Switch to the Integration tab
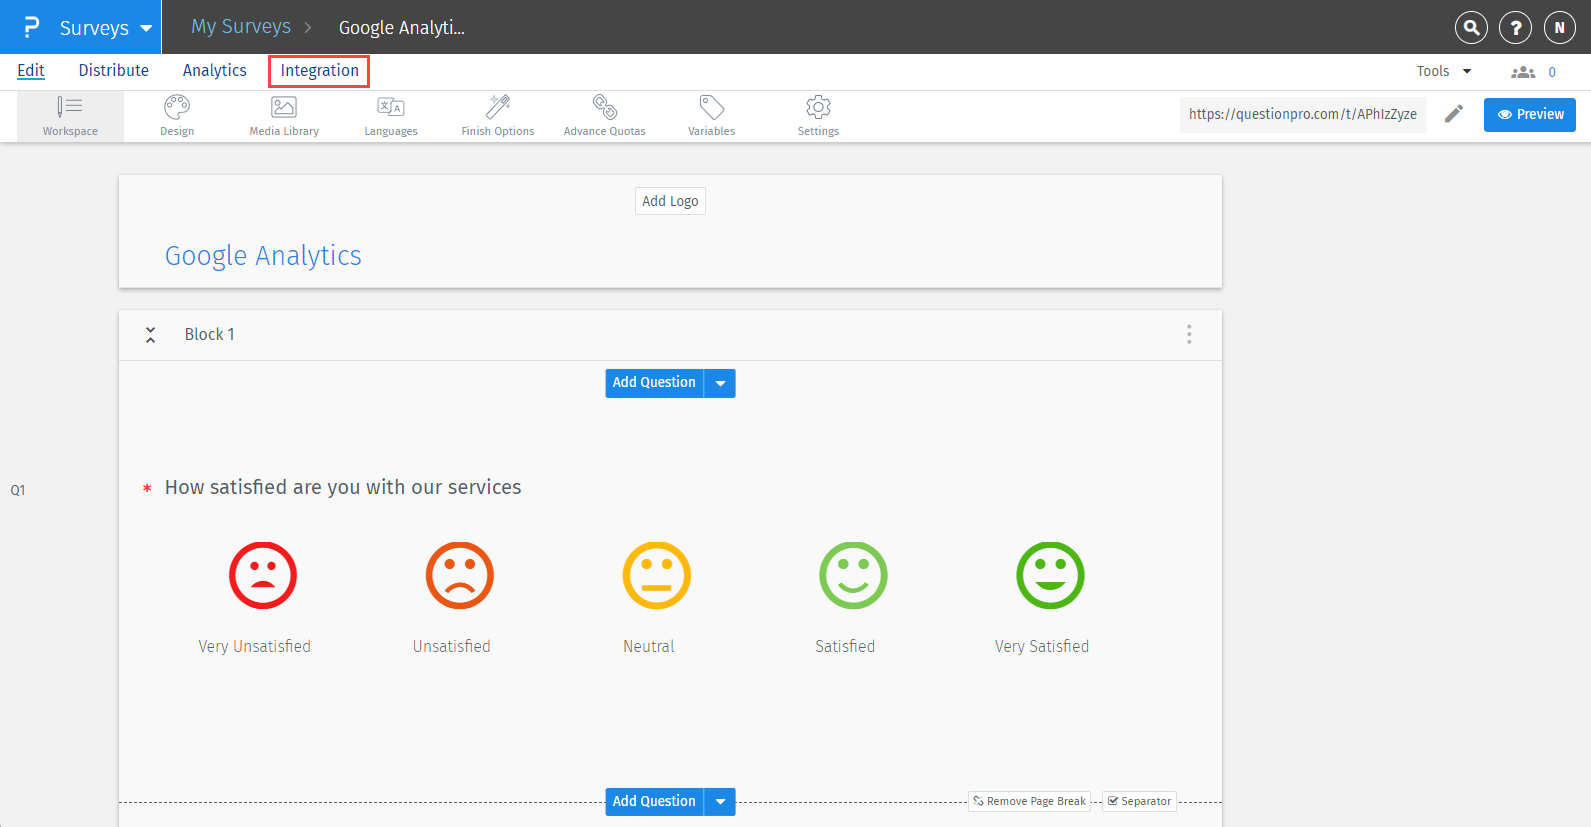 click(x=319, y=70)
